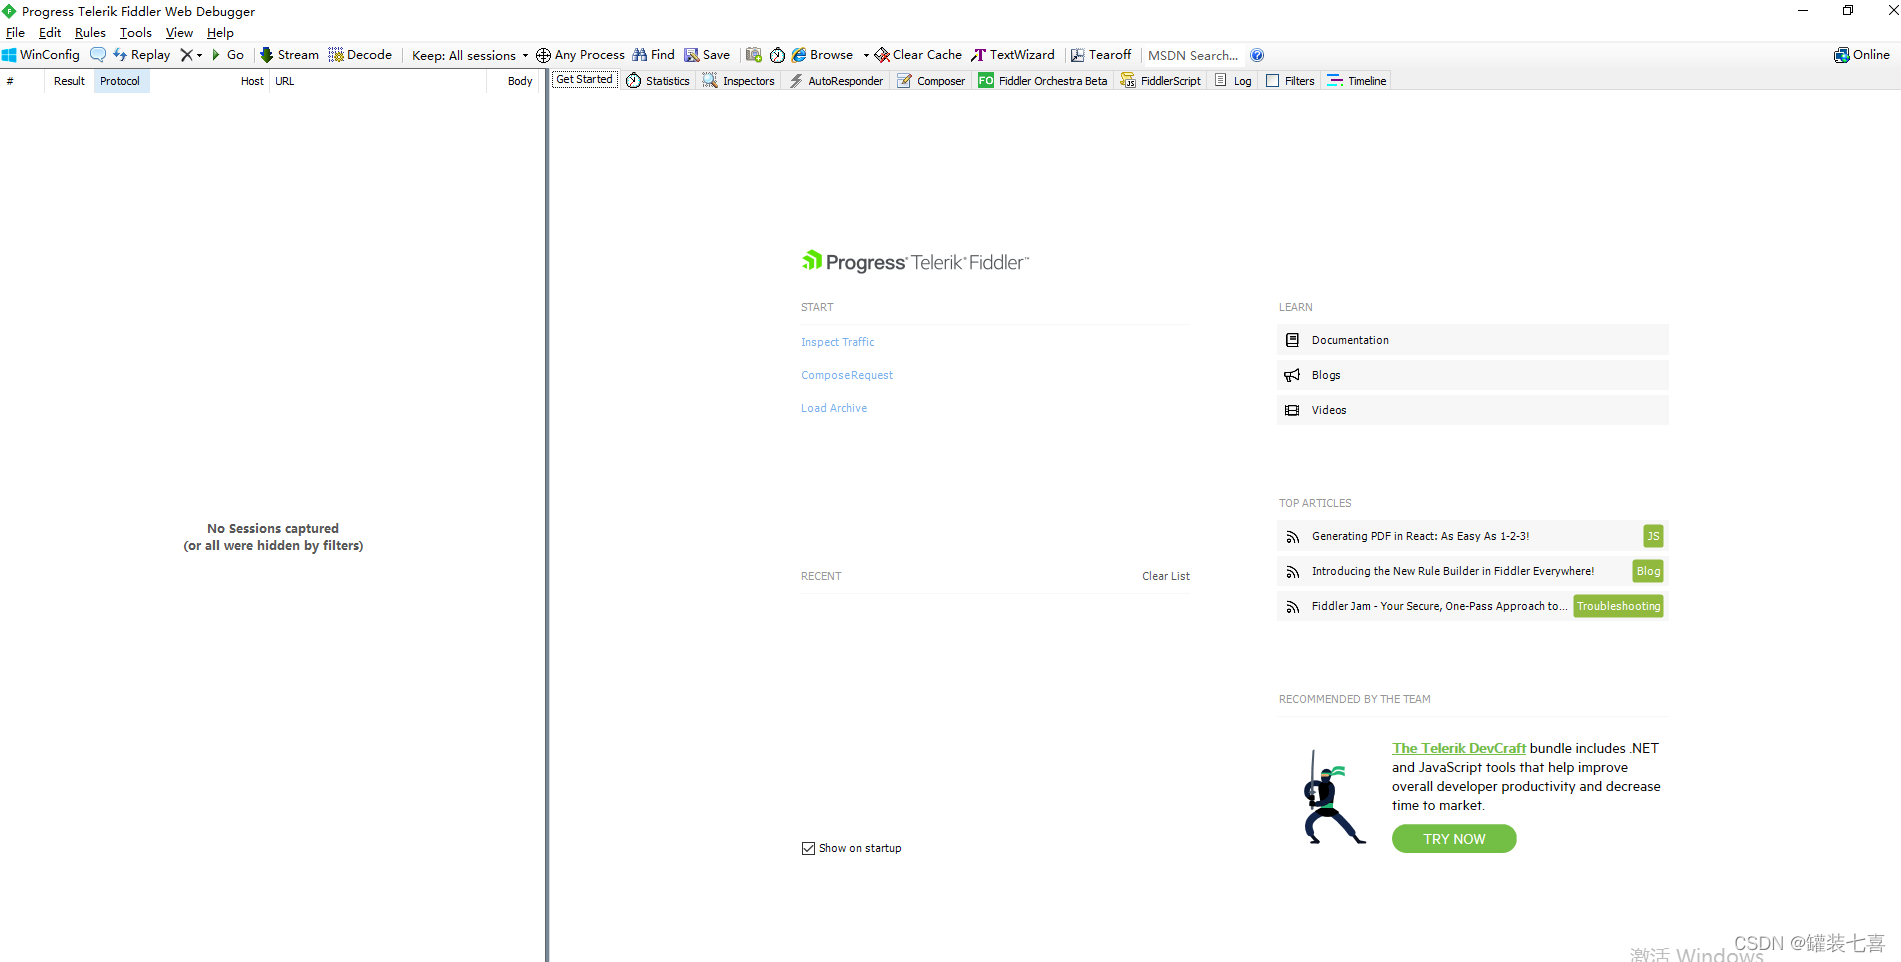The width and height of the screenshot is (1901, 962).
Task: Open The Telerik DevCraft link
Action: coord(1459,748)
